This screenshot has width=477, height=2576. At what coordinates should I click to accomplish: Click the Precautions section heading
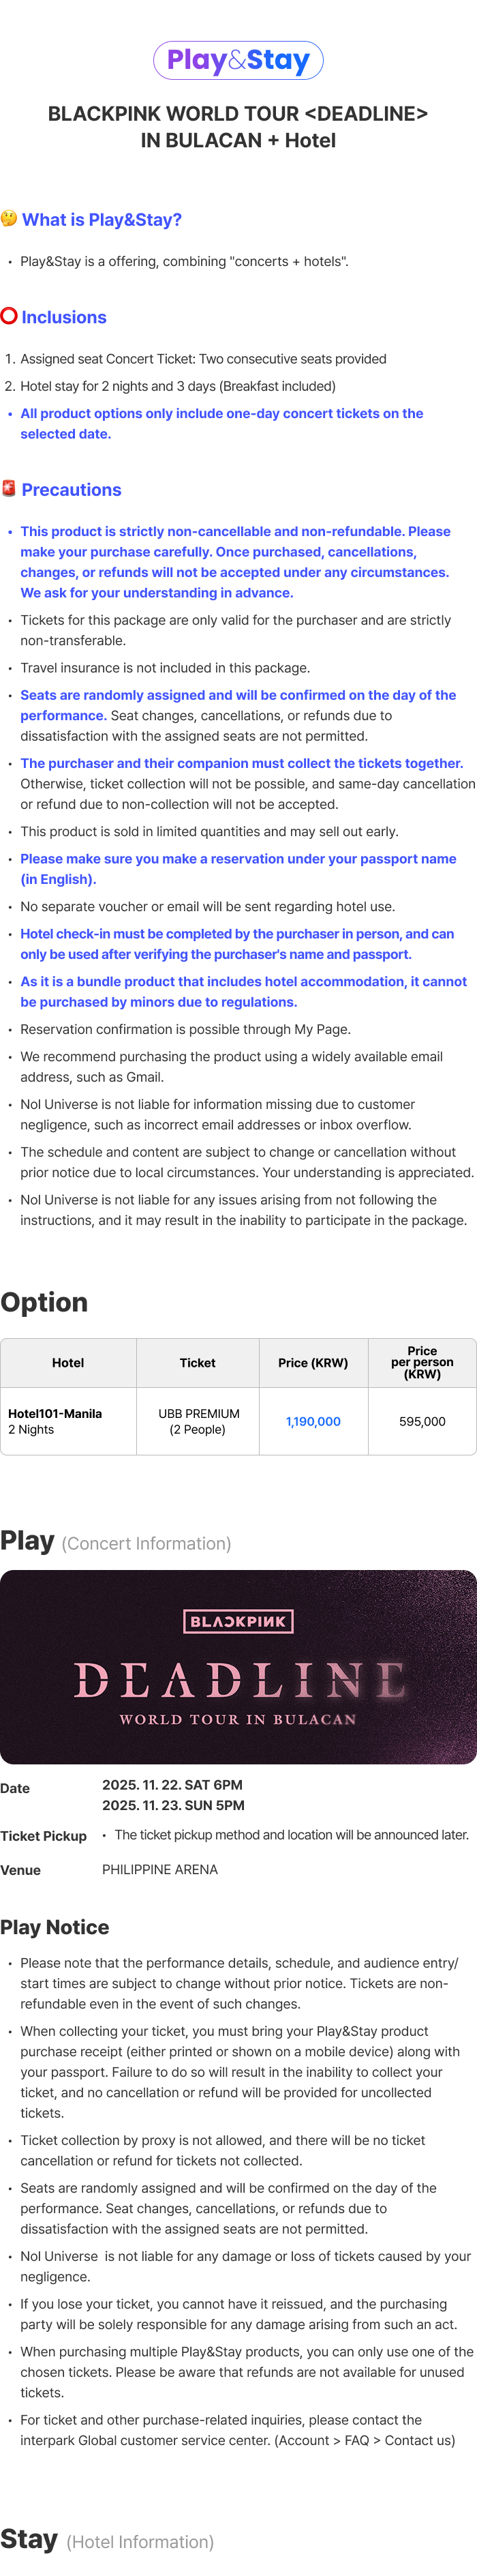tap(71, 490)
